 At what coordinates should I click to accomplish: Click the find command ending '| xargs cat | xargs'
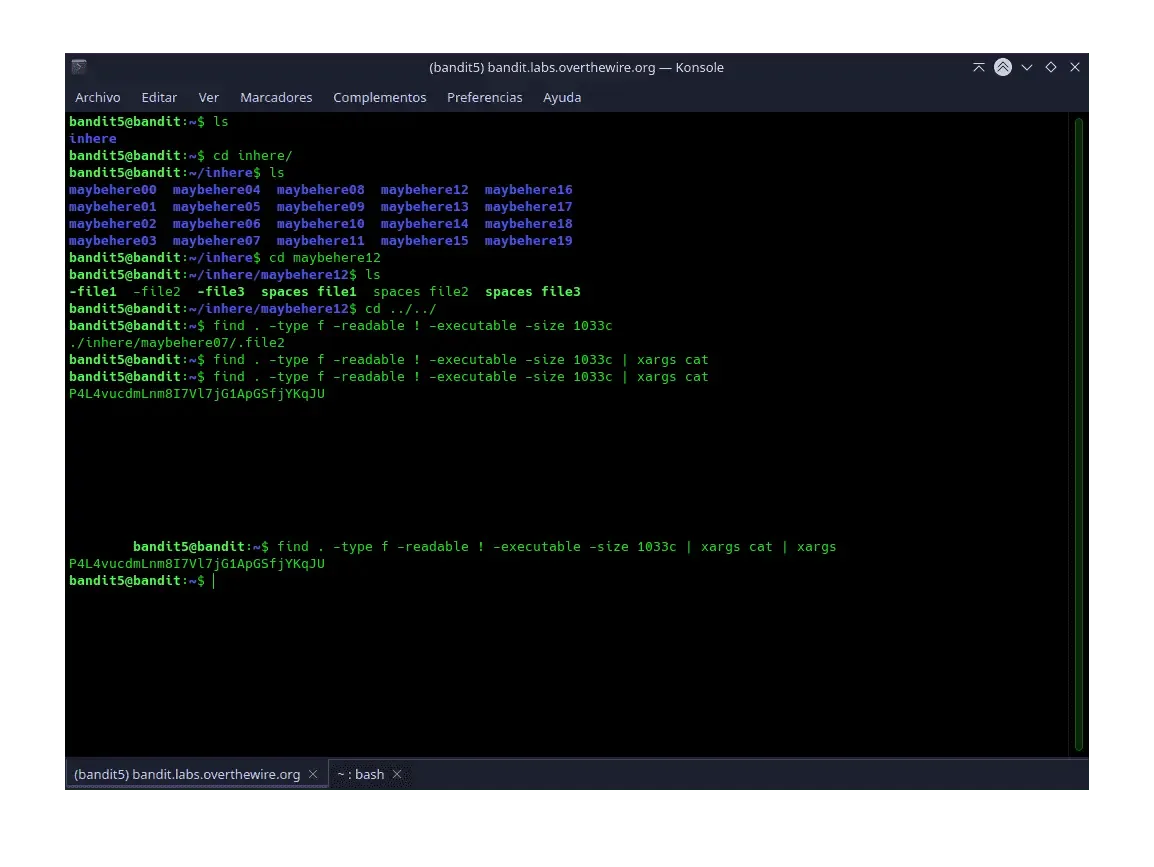point(556,547)
